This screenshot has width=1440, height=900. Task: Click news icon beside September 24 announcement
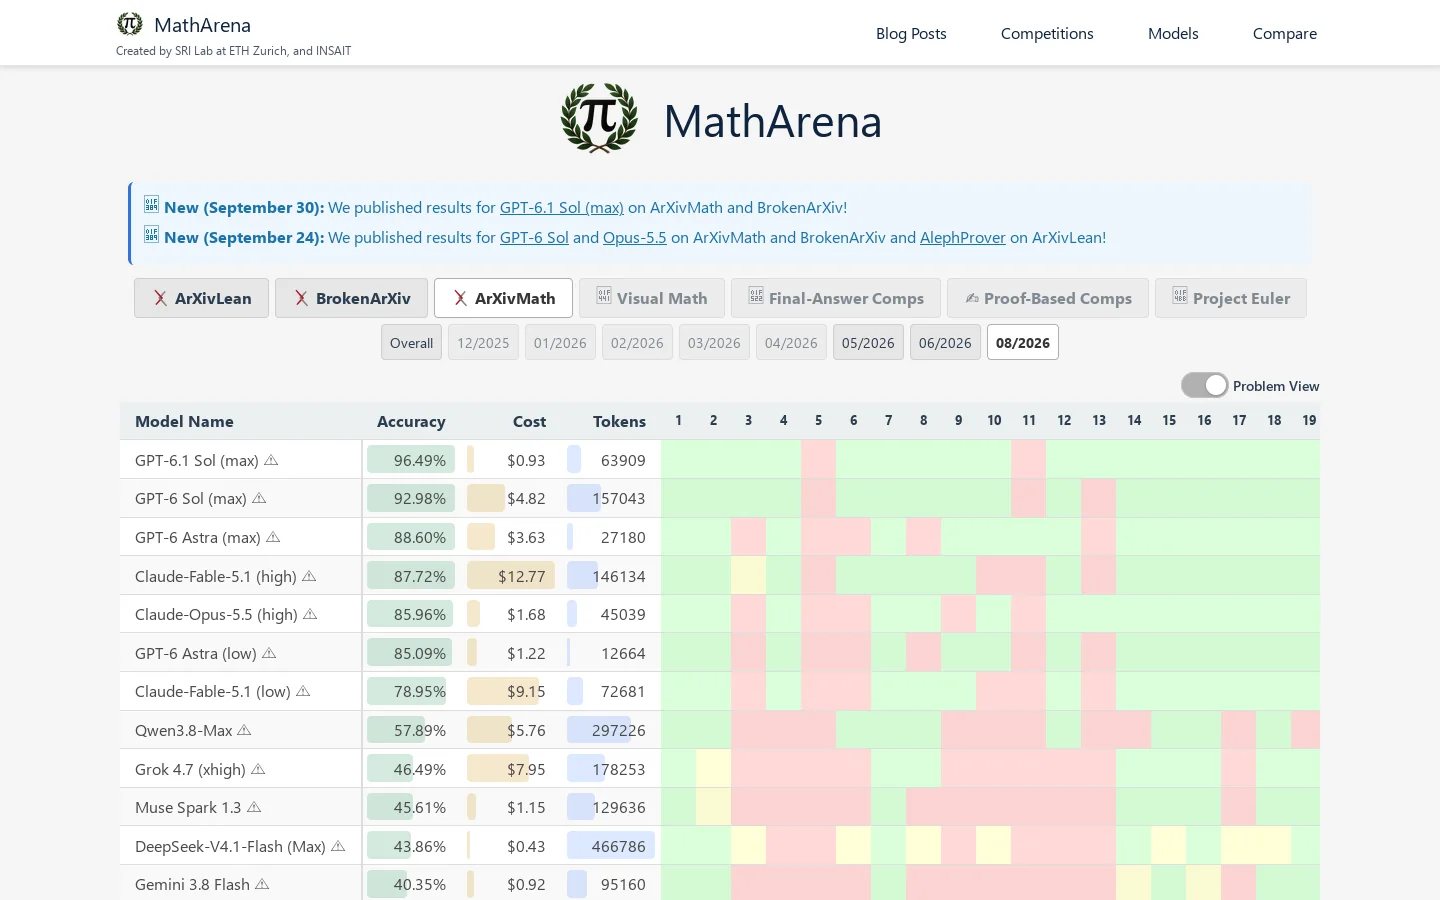(151, 235)
